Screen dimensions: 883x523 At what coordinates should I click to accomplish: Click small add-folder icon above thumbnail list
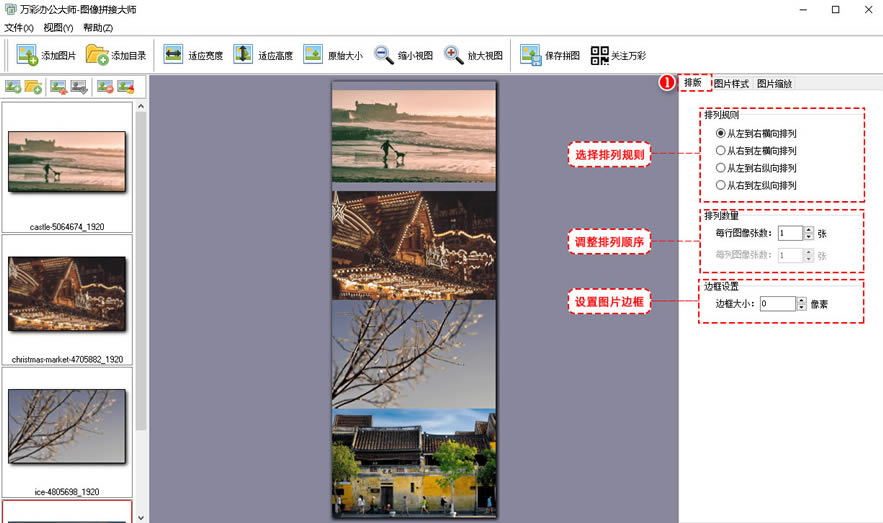point(33,87)
